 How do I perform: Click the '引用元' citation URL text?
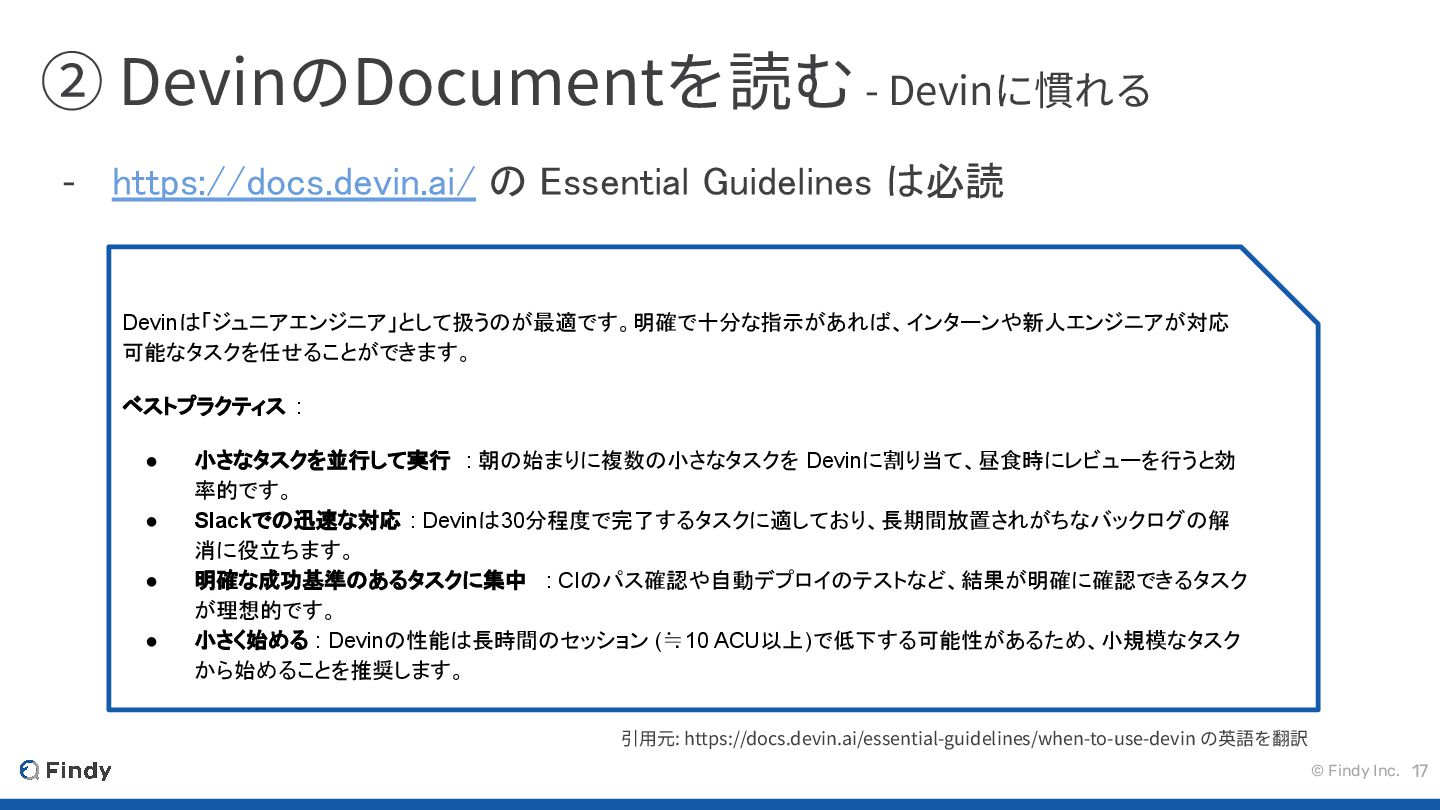(964, 739)
